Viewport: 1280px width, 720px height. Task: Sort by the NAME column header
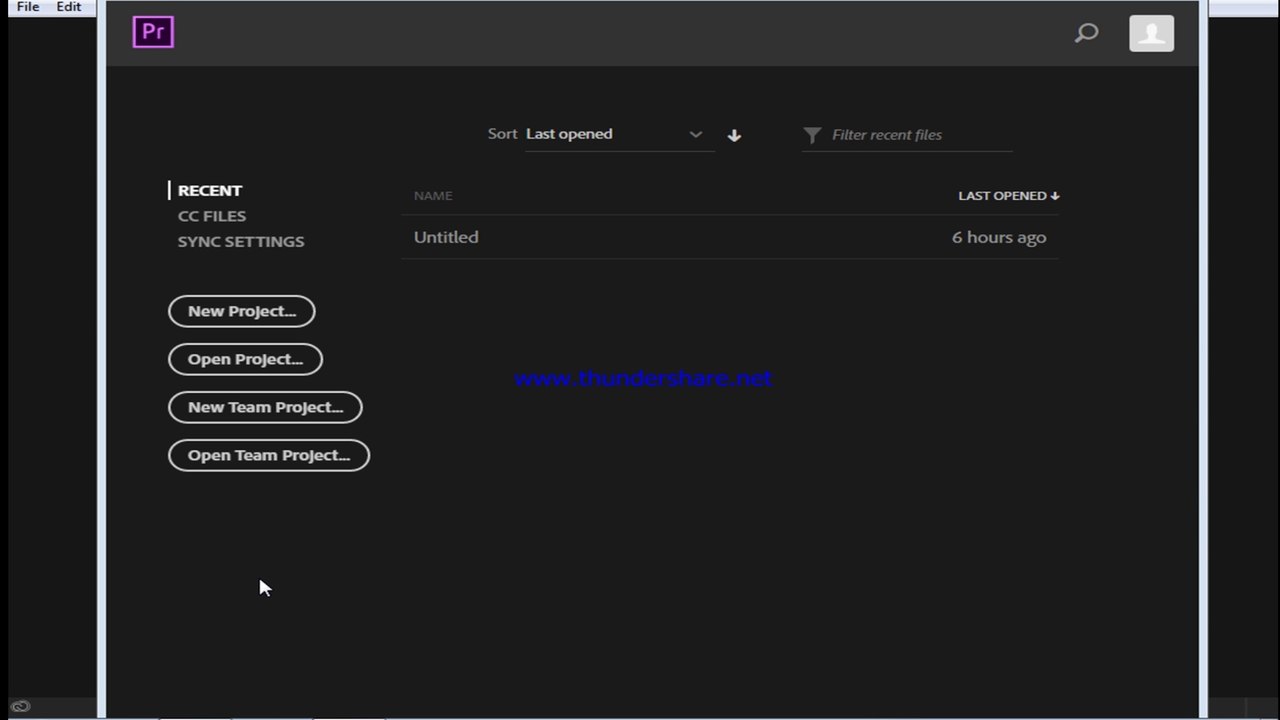pyautogui.click(x=433, y=195)
